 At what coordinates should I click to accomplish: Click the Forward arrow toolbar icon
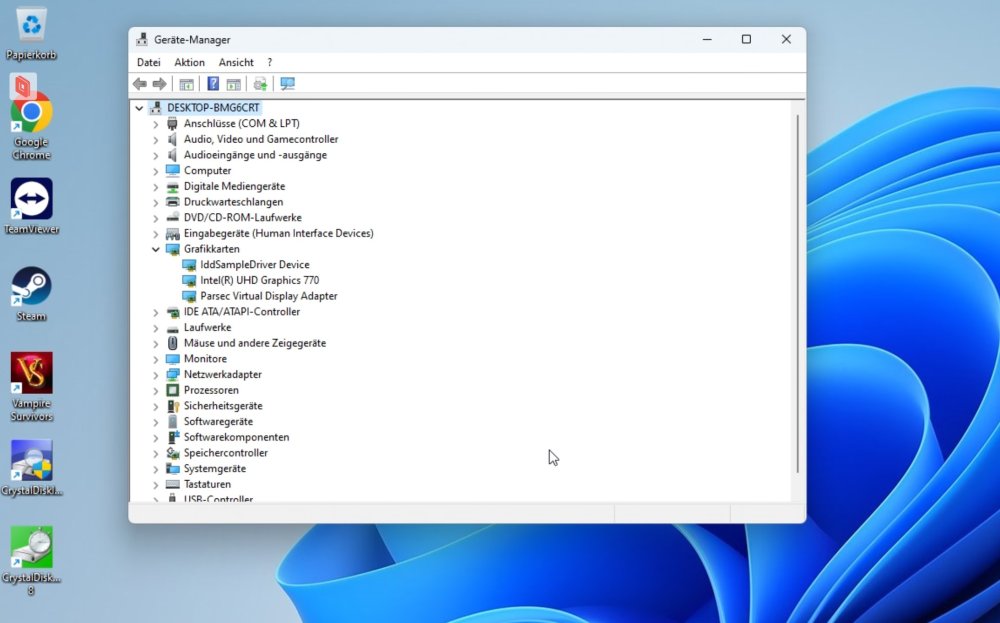[159, 84]
